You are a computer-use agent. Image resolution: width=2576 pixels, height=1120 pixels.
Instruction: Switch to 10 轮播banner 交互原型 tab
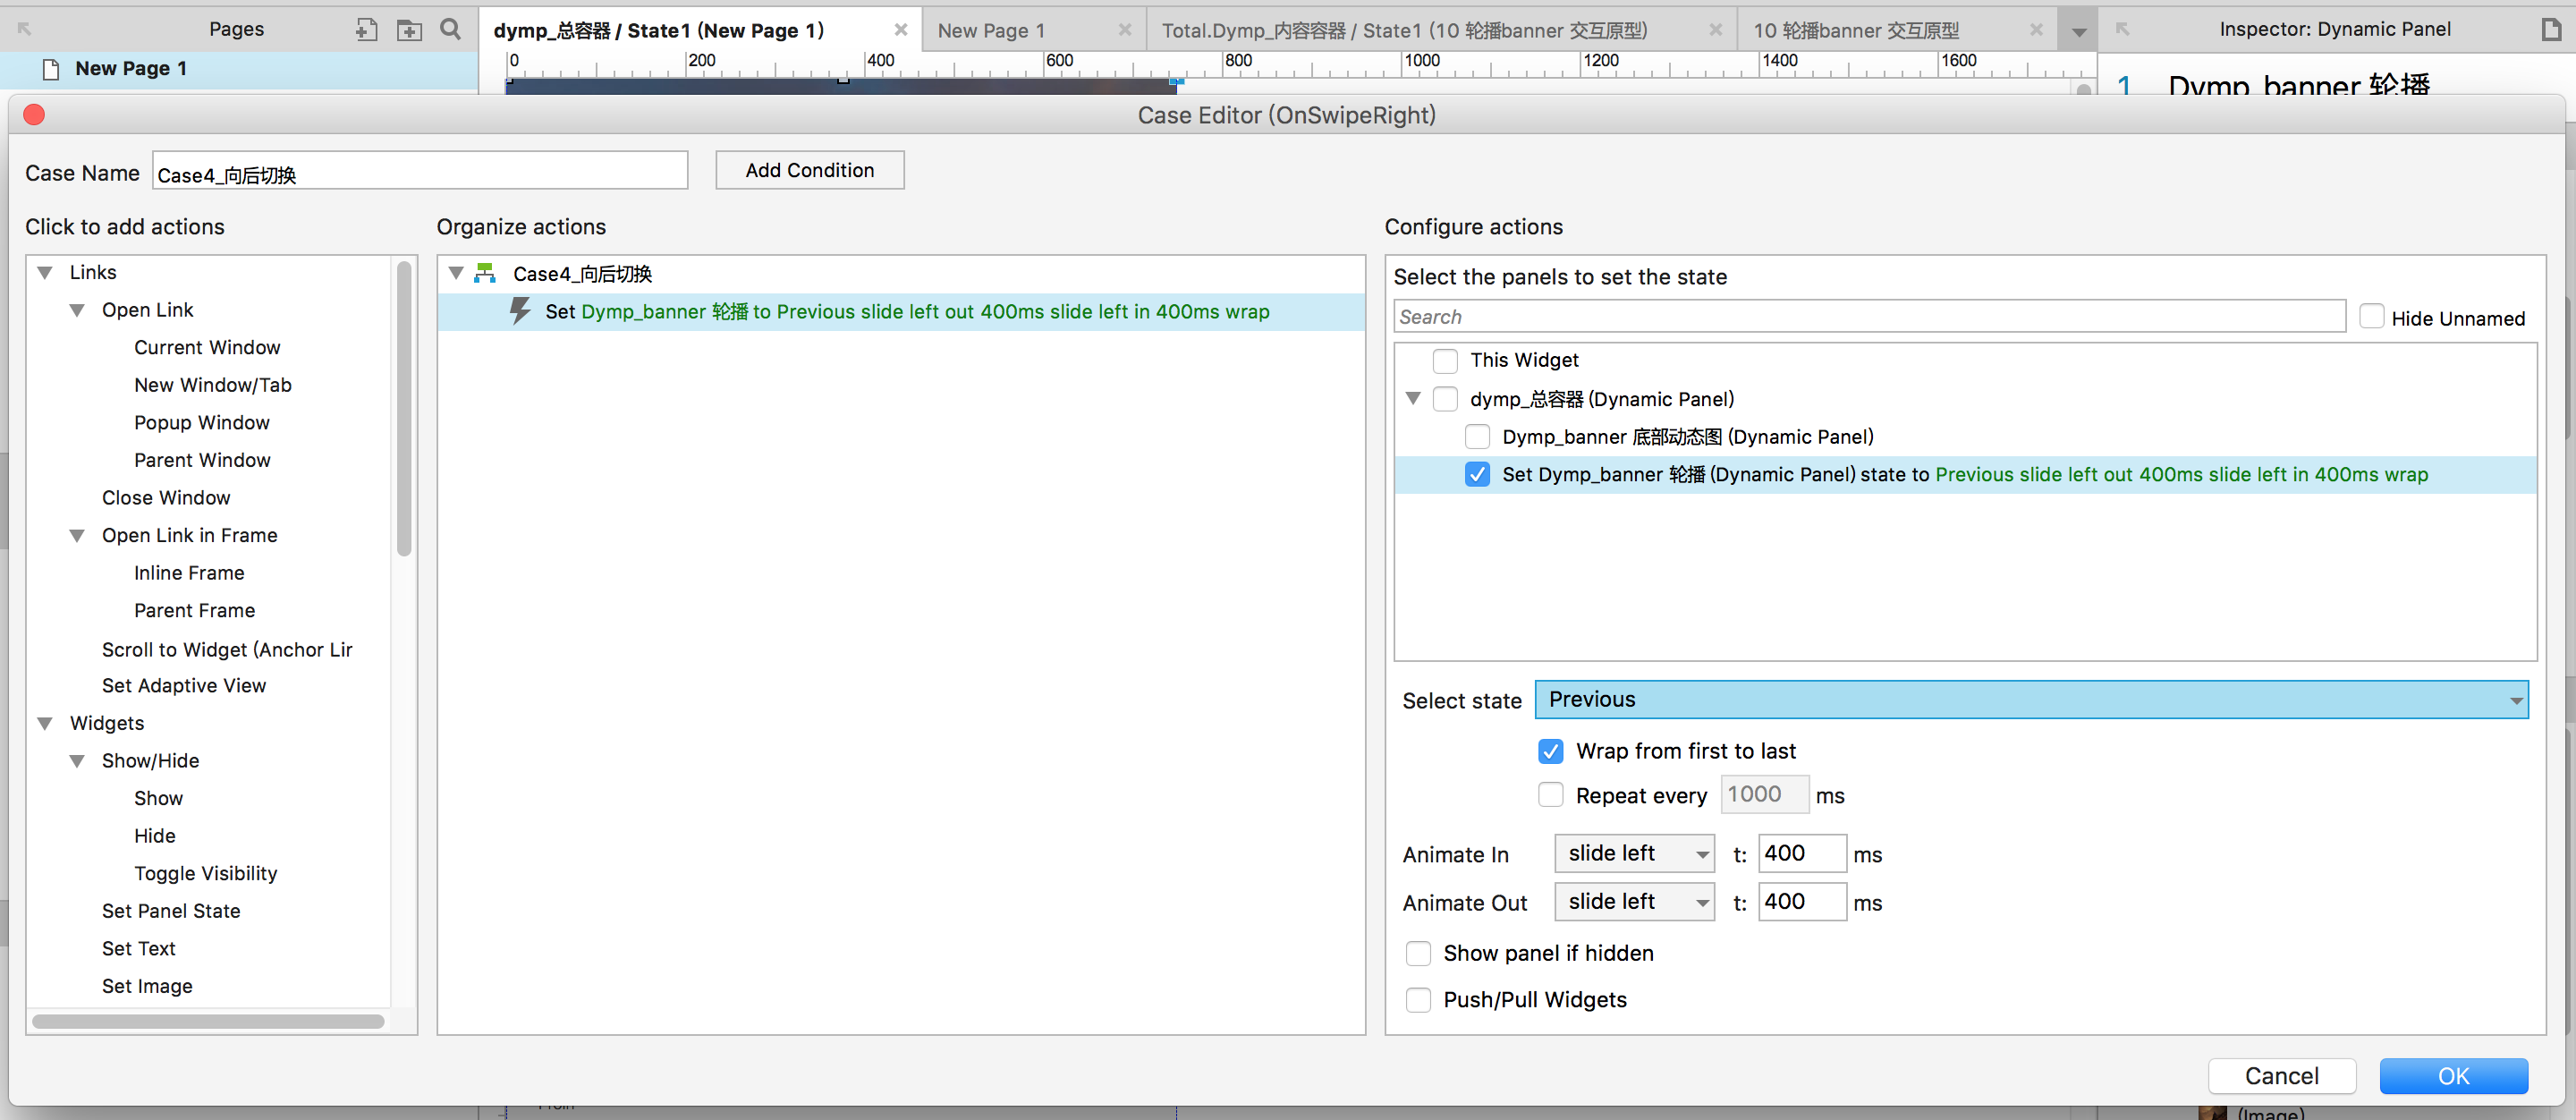1856,30
